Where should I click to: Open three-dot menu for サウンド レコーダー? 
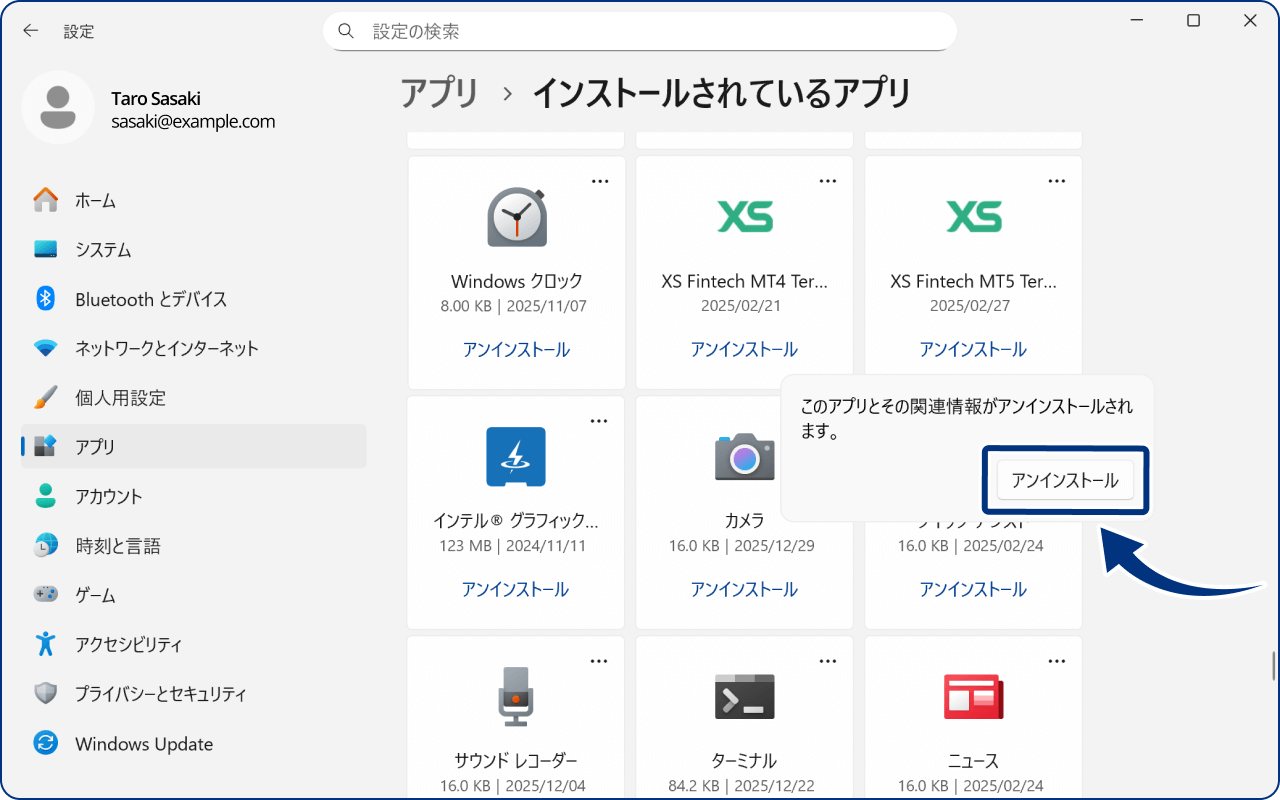tap(599, 661)
